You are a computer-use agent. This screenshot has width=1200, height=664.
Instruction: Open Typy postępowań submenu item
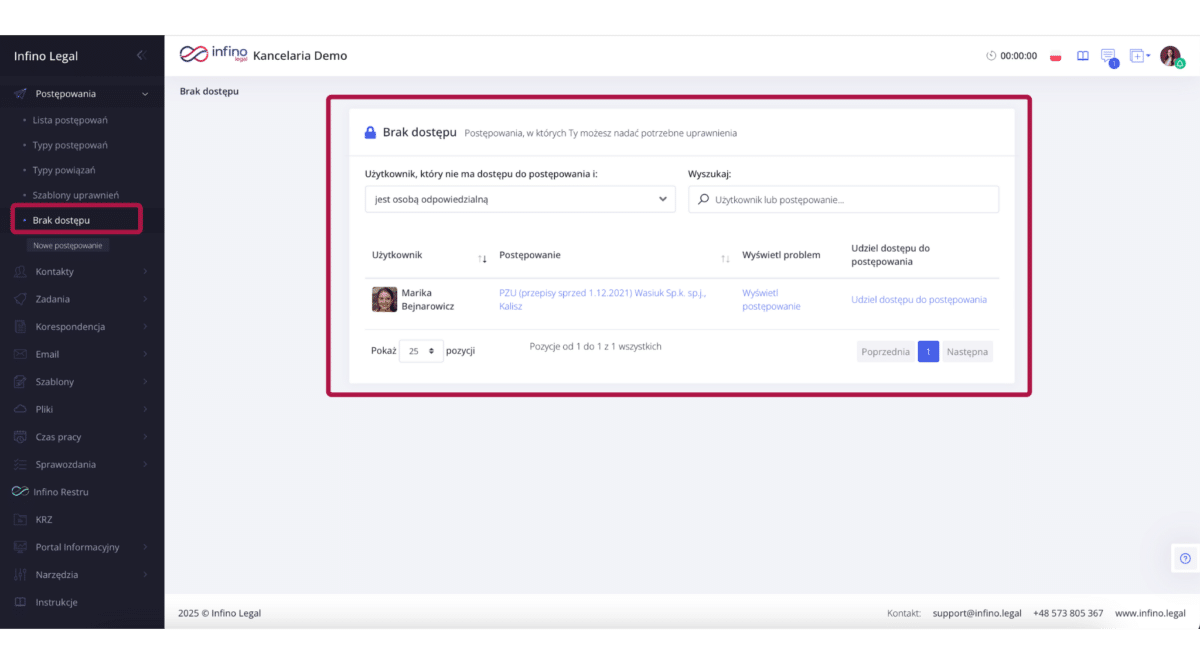pyautogui.click(x=70, y=145)
